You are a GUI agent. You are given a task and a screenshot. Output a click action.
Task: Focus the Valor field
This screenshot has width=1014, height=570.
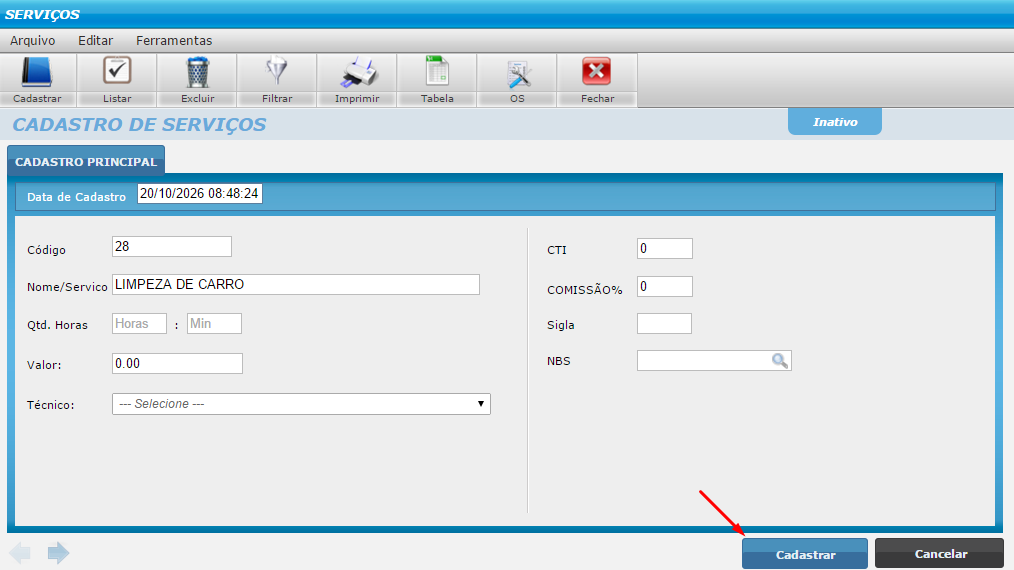(x=177, y=364)
